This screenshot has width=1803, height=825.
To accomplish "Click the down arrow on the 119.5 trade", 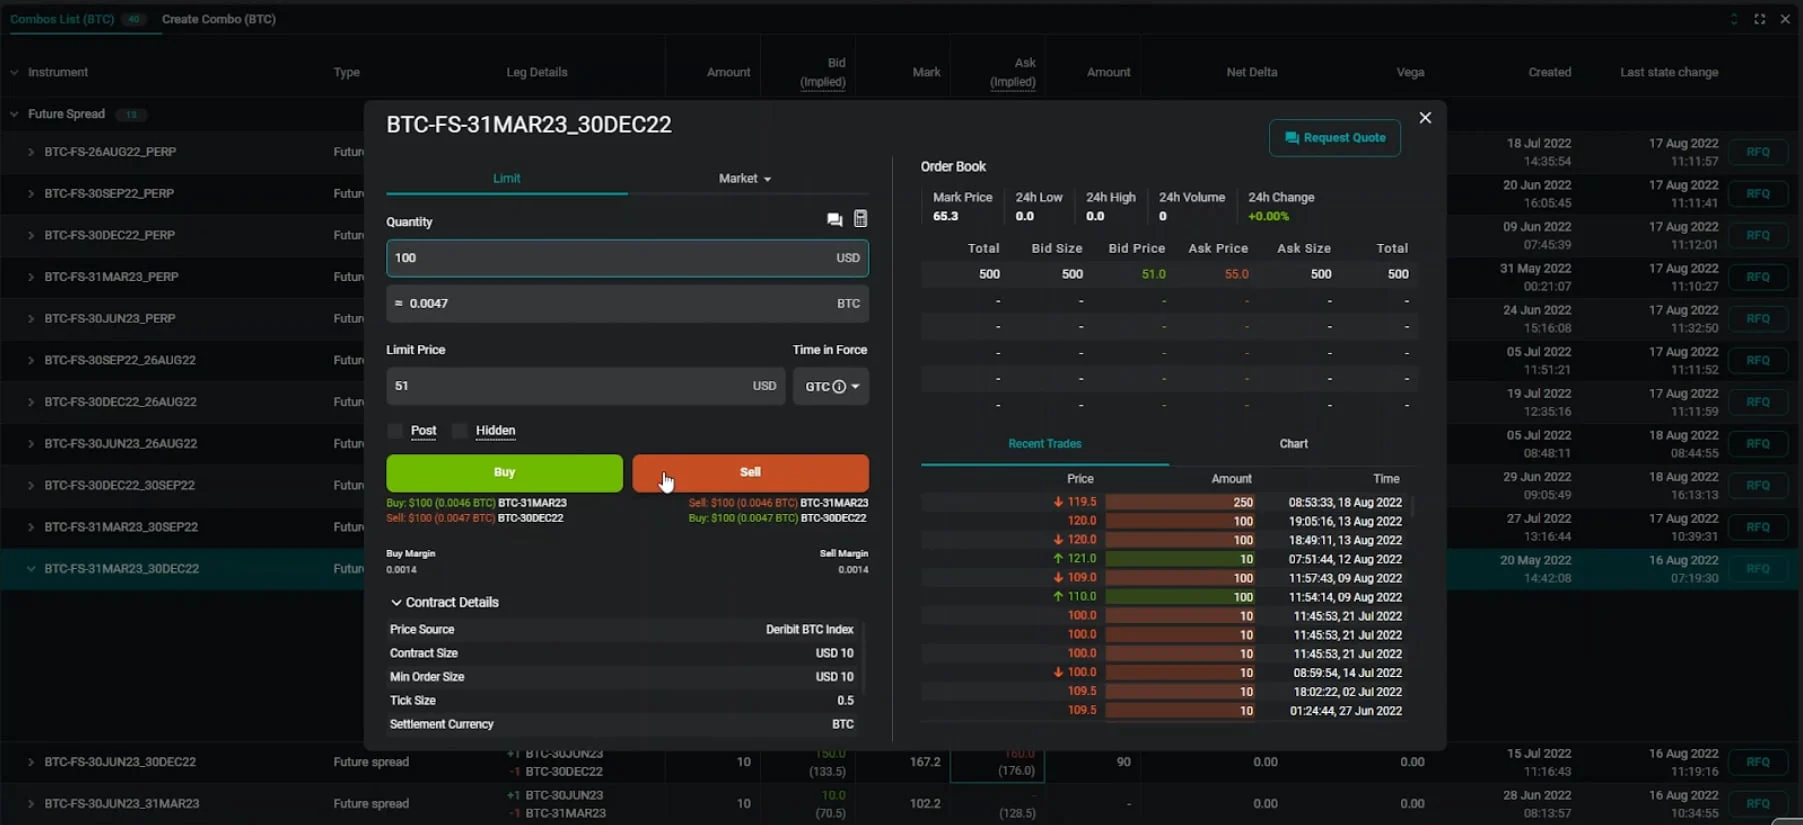I will [1058, 502].
